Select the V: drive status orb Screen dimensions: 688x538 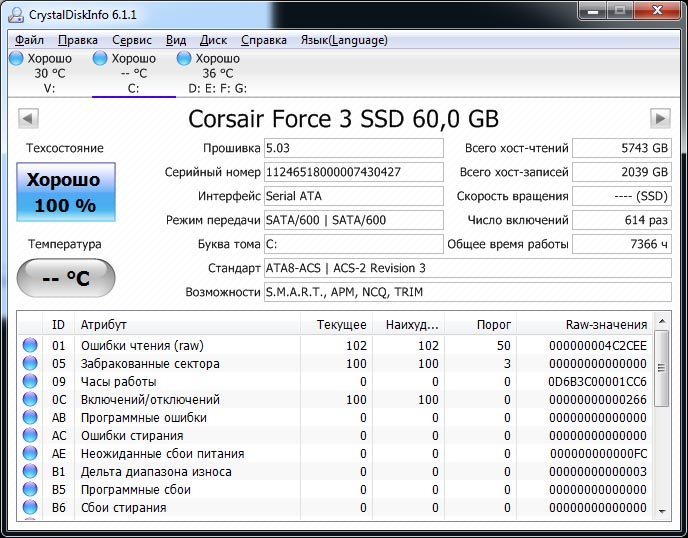16,59
